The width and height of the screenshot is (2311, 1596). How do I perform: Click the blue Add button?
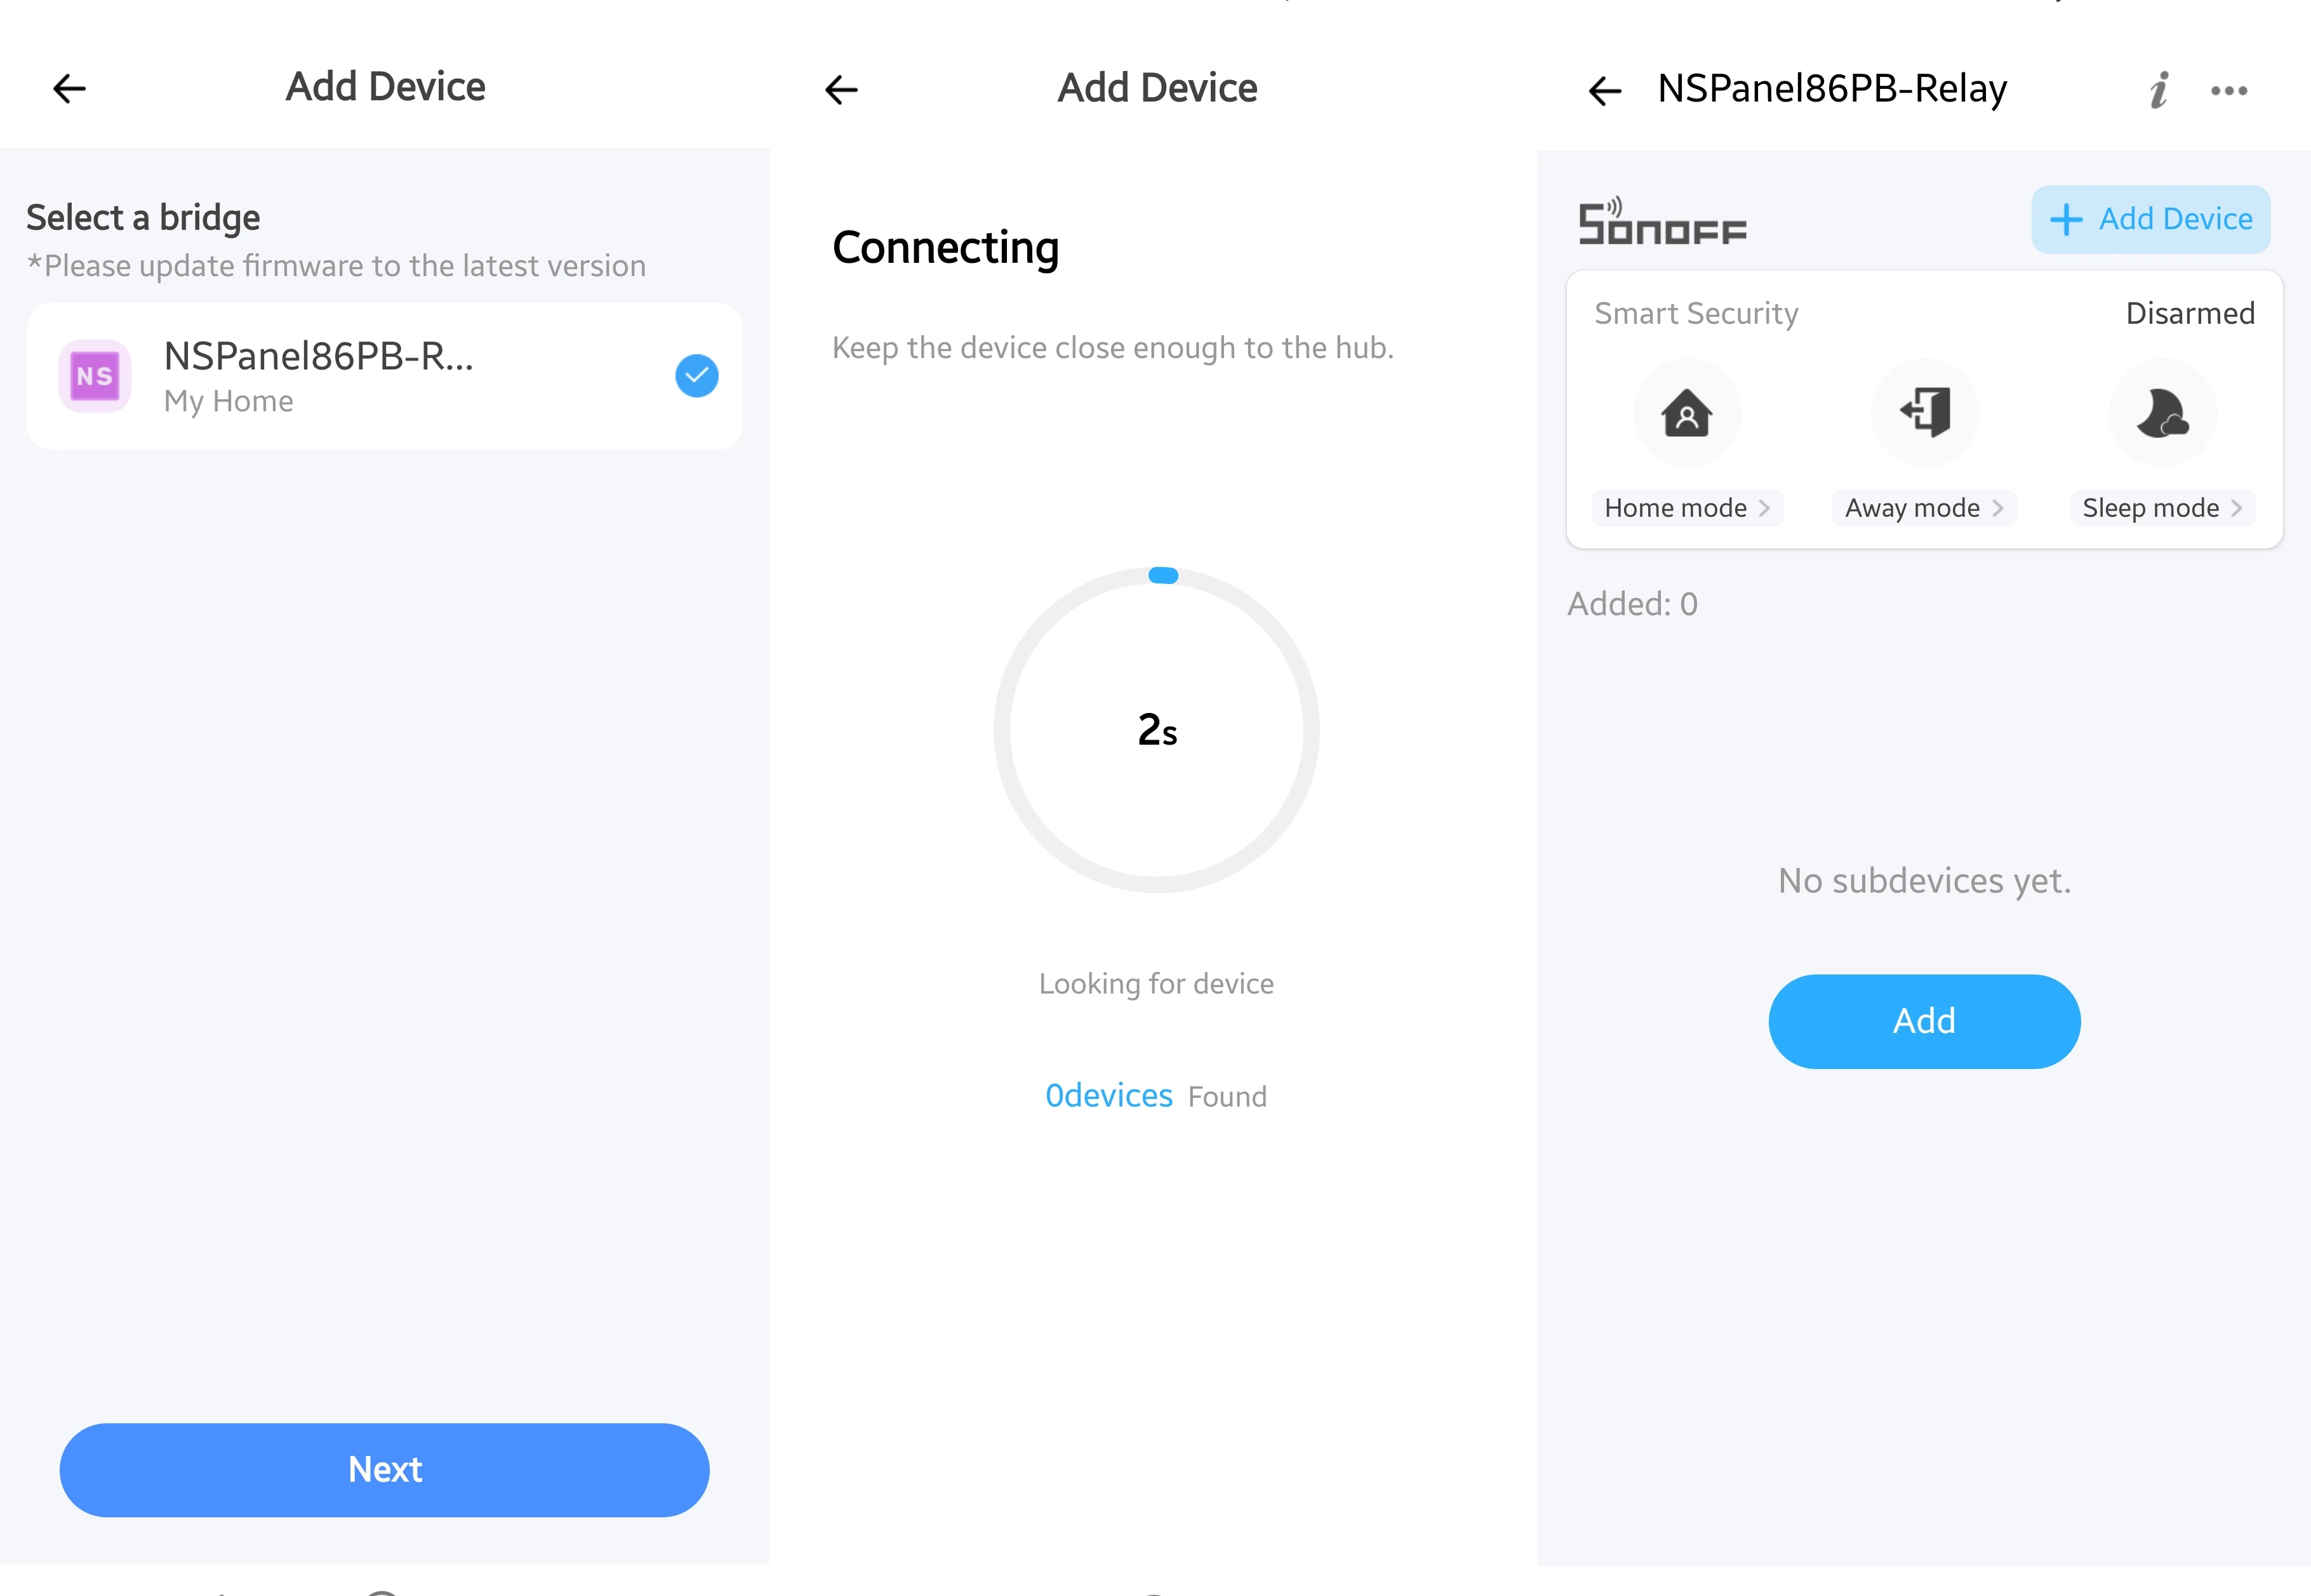(x=1924, y=1021)
